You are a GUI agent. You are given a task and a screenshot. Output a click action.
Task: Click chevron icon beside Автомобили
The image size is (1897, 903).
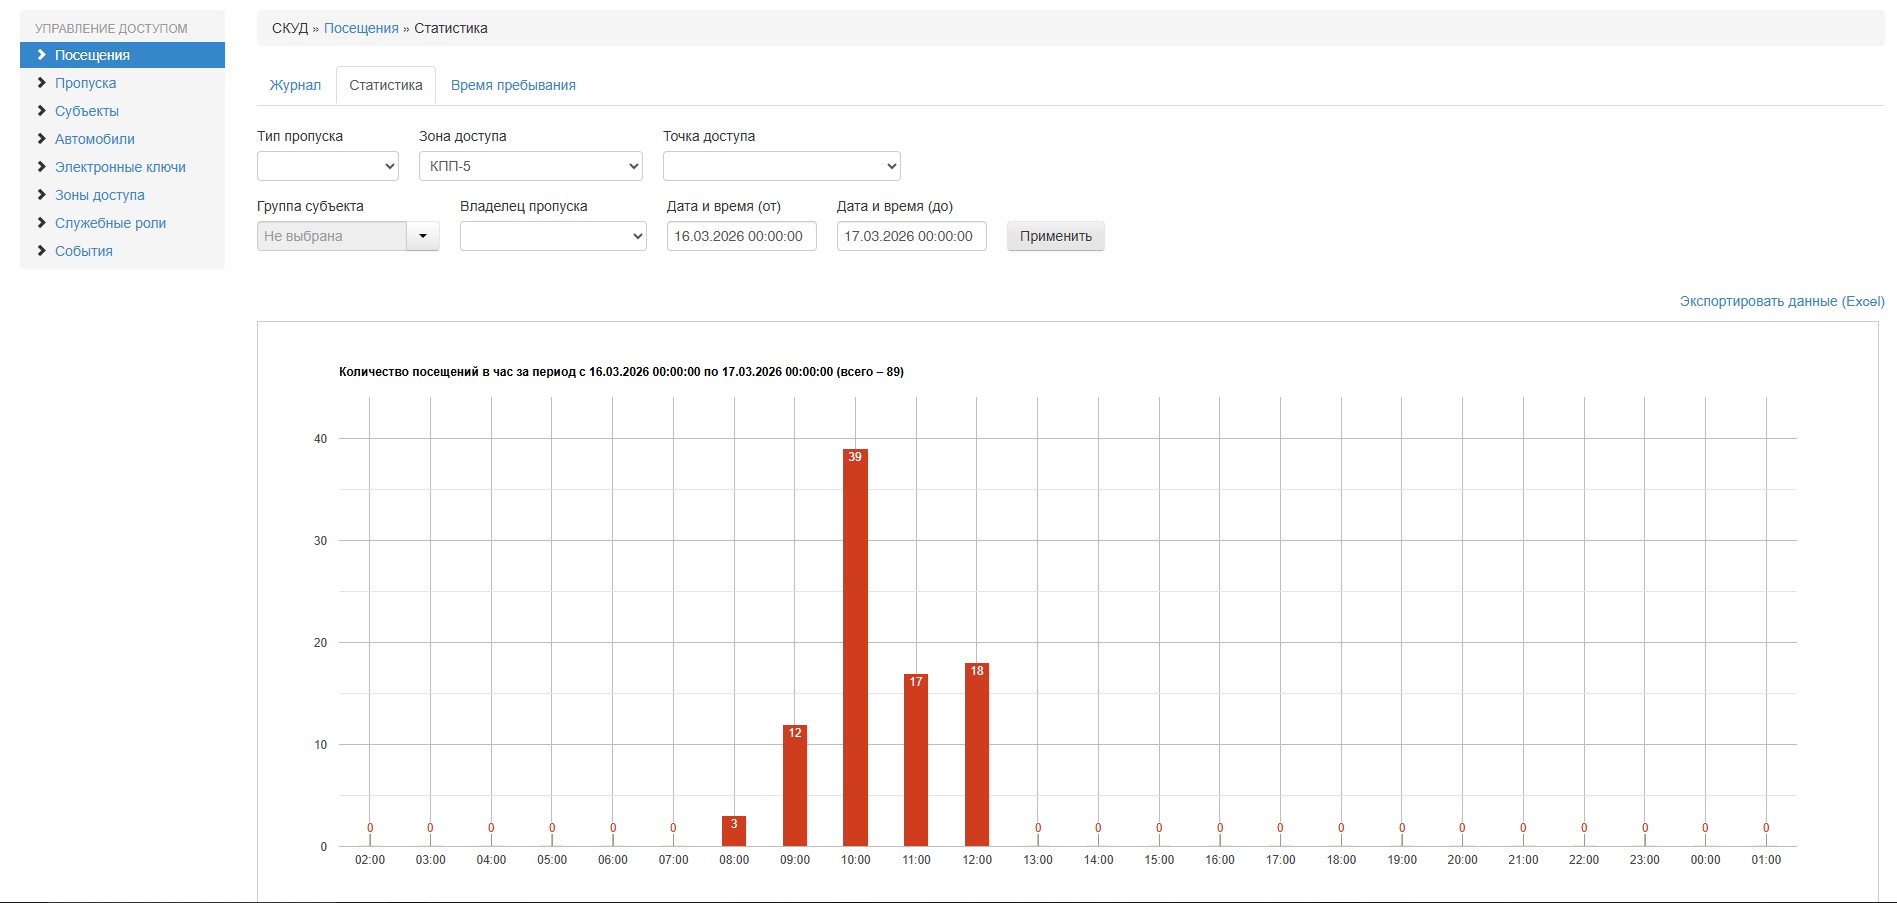42,139
